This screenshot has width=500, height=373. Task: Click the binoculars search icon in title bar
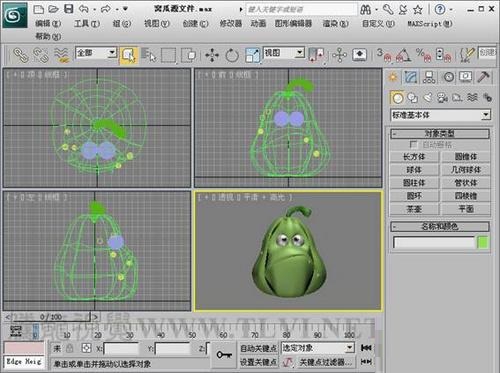[366, 10]
